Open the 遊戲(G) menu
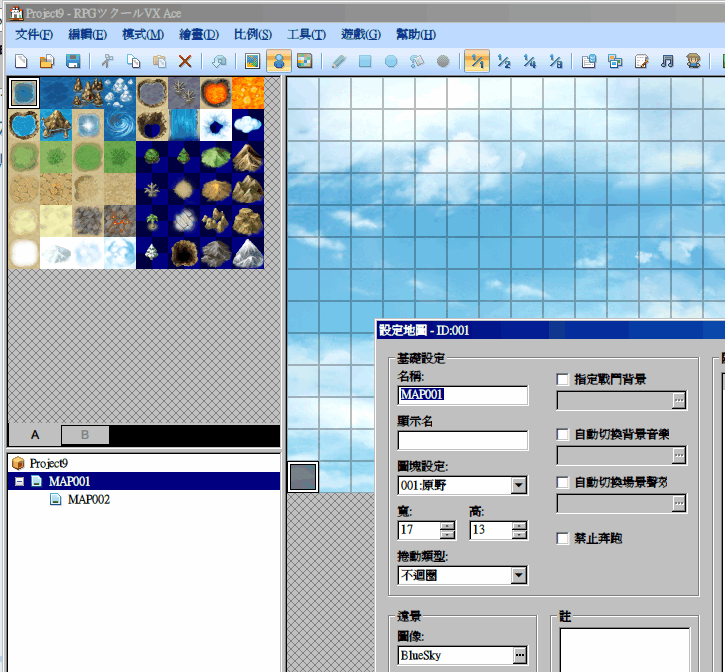 (361, 35)
